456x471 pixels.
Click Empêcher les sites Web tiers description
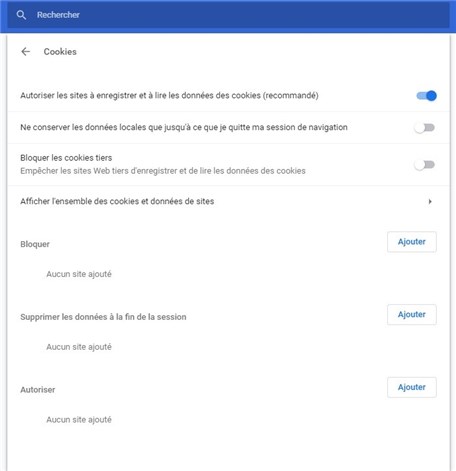(163, 171)
